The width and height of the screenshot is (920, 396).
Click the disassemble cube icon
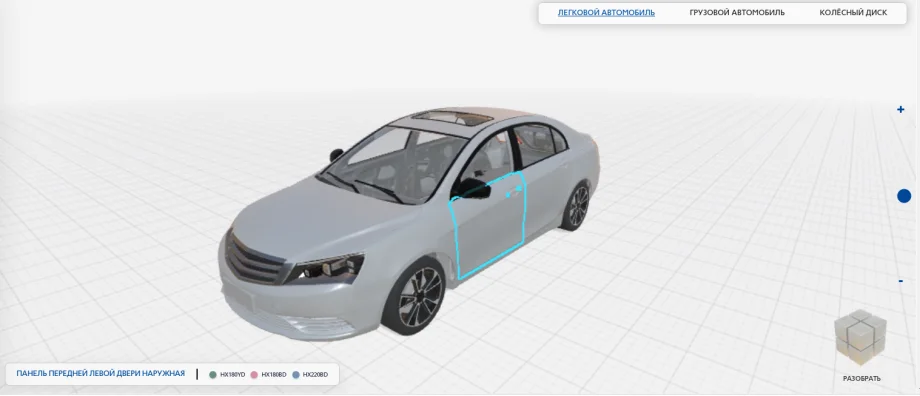[860, 337]
